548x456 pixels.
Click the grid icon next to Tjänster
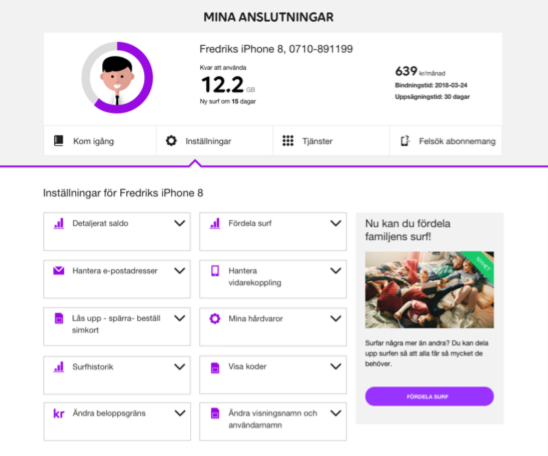(288, 141)
